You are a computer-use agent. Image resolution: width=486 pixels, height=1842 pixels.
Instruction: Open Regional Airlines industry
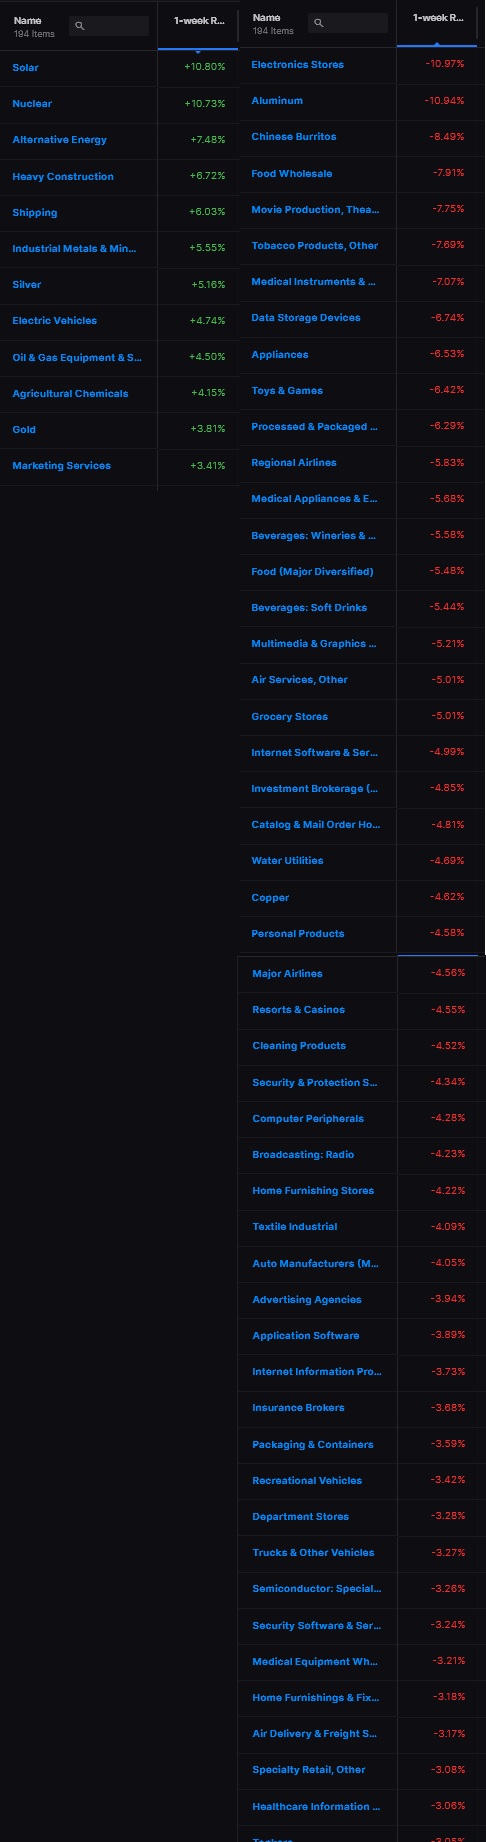point(294,463)
